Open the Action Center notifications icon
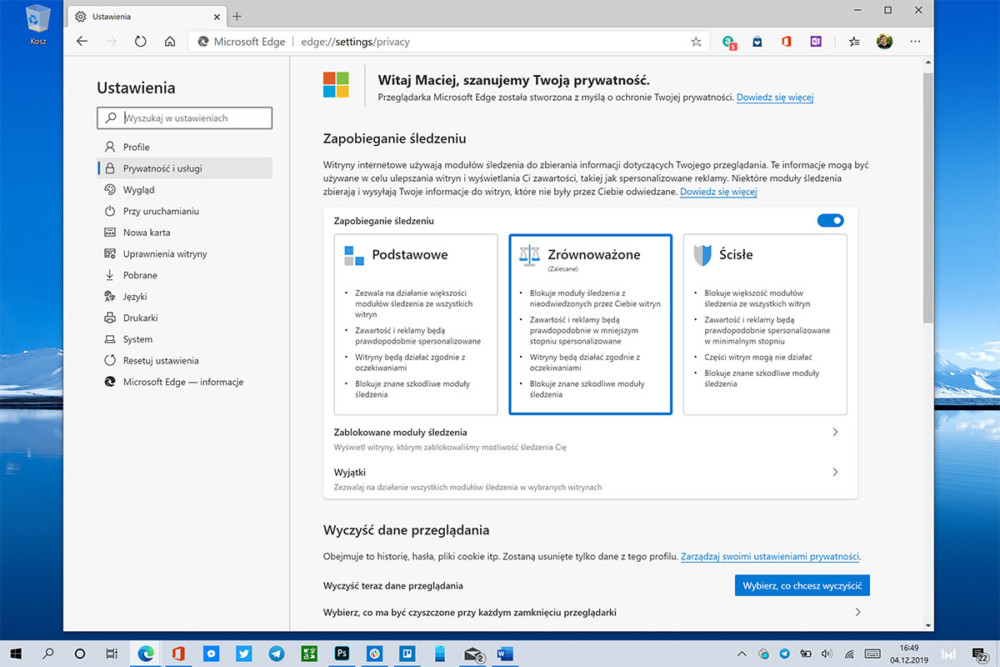The width and height of the screenshot is (1000, 667). click(x=980, y=654)
